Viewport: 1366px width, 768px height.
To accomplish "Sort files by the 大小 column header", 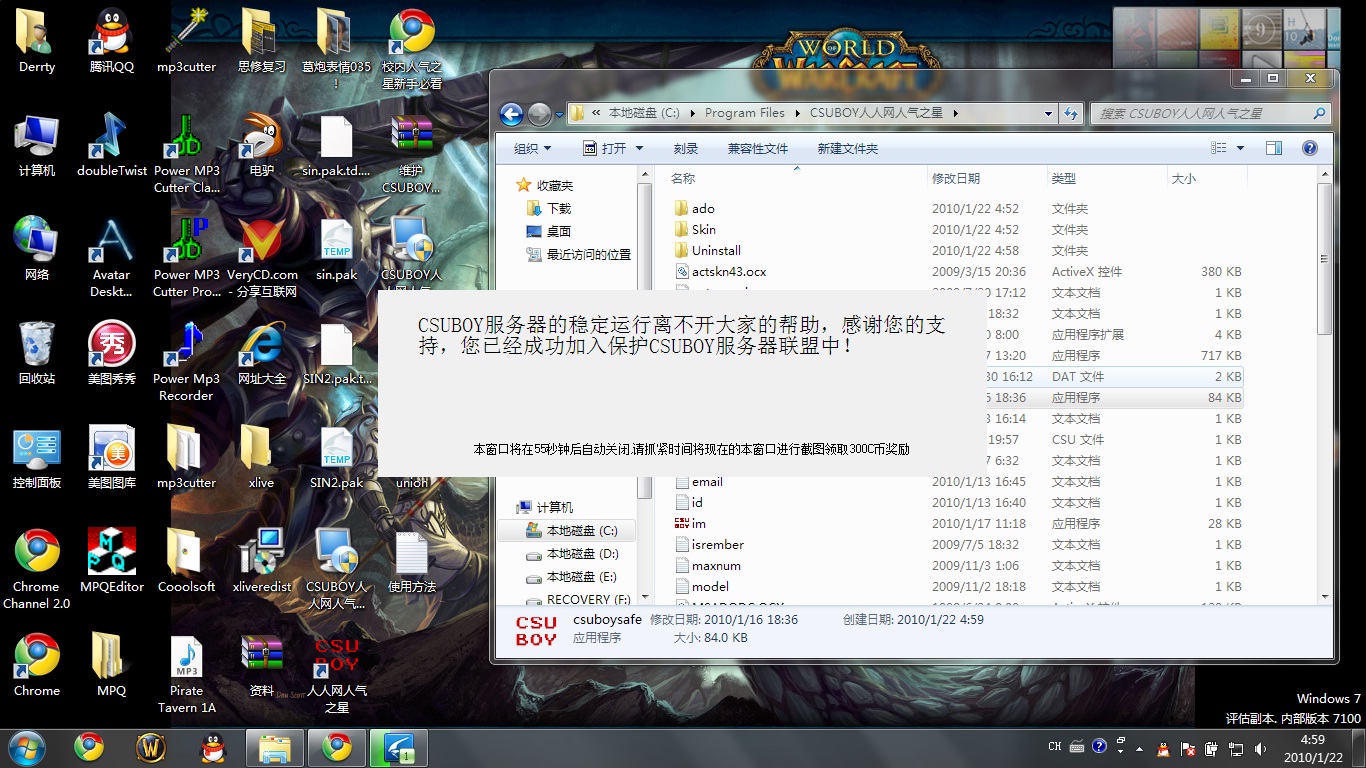I will [1206, 178].
